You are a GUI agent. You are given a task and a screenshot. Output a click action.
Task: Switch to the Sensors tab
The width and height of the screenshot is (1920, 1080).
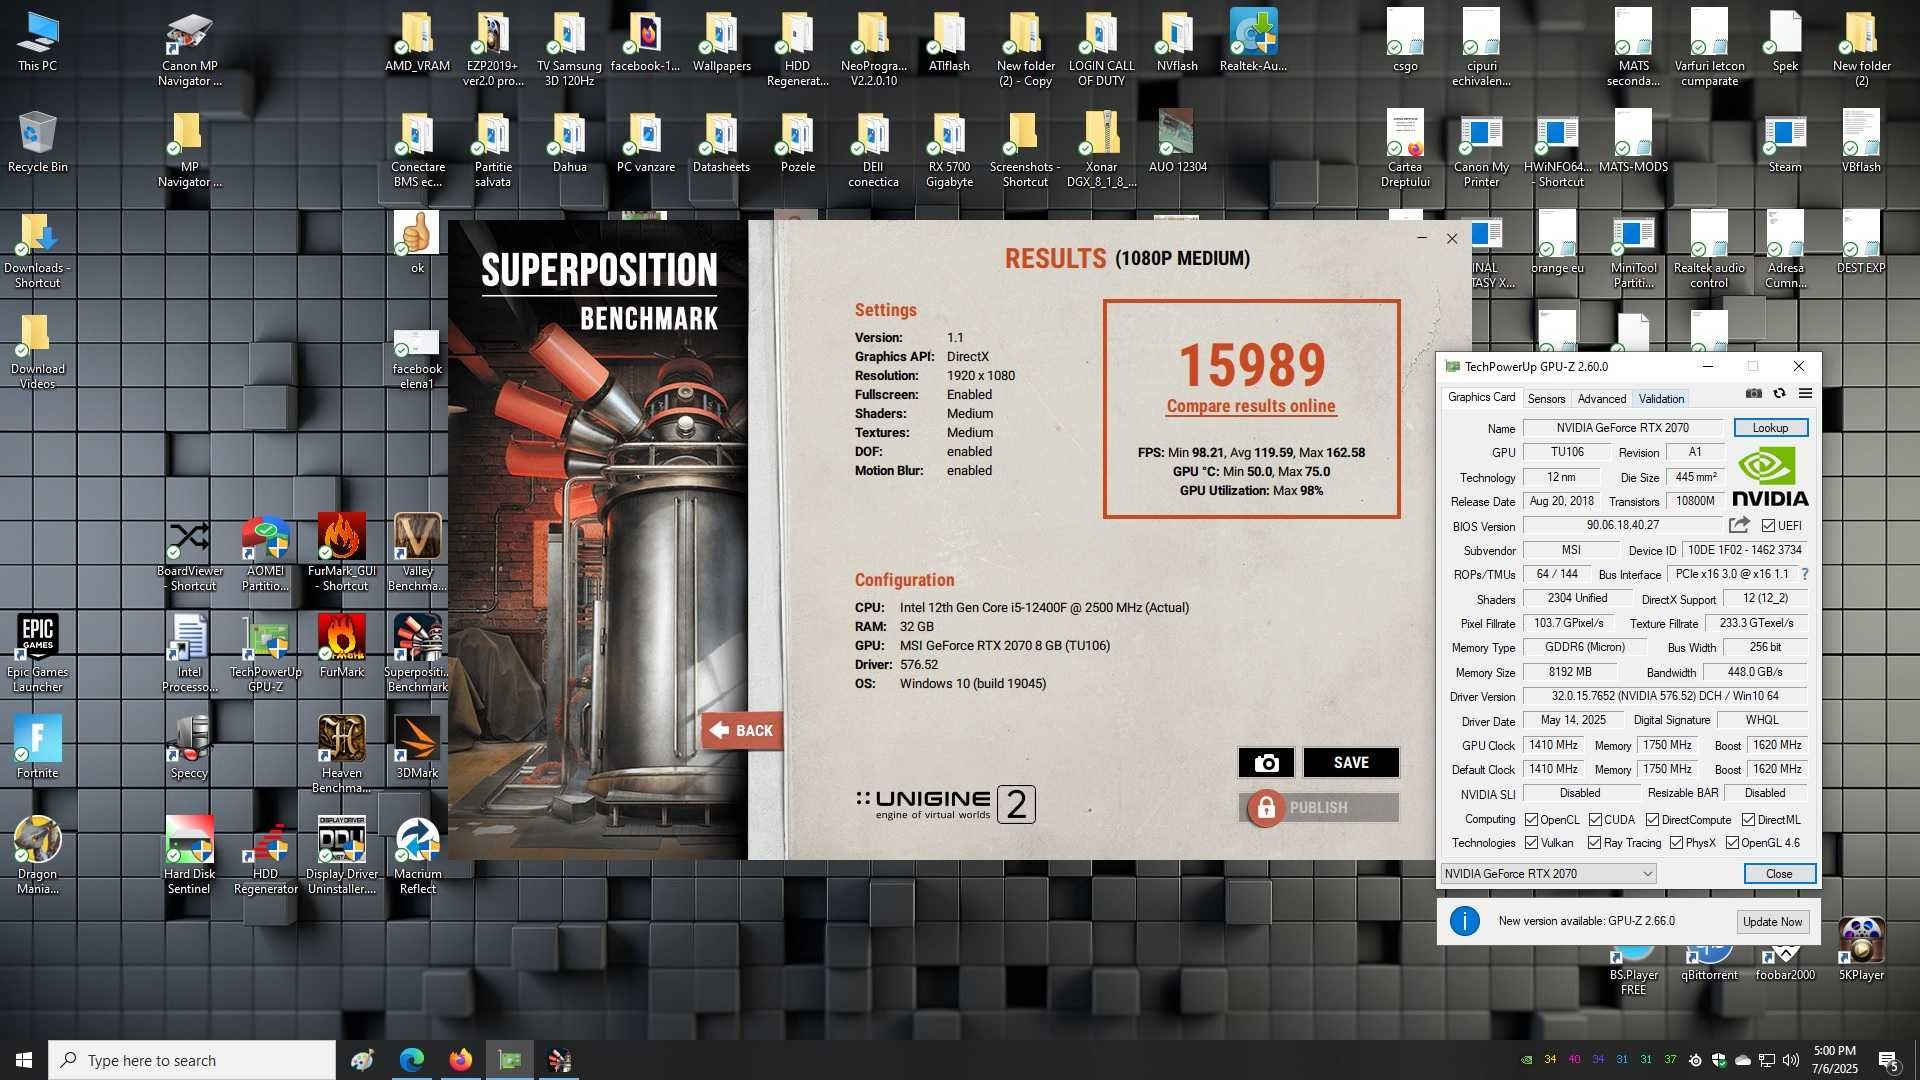coord(1546,399)
